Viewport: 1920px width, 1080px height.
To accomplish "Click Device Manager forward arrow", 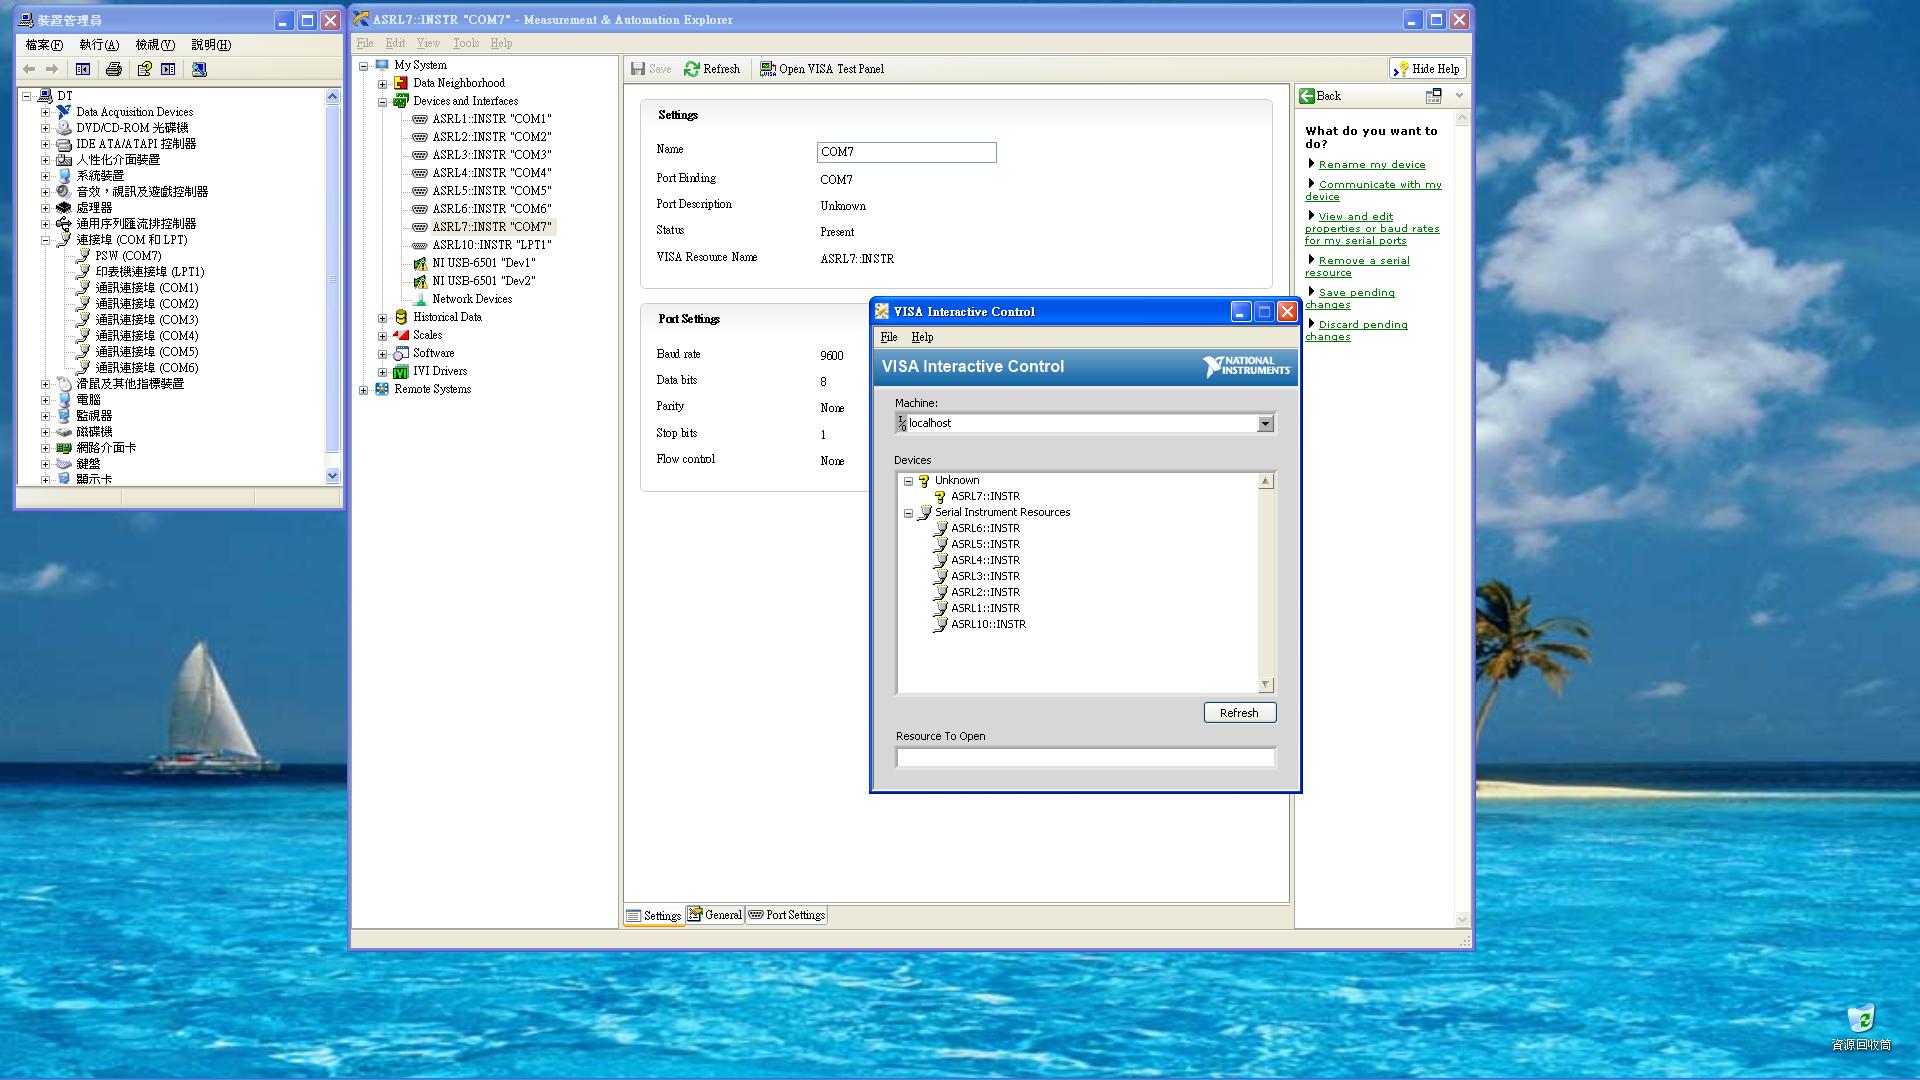I will click(52, 69).
